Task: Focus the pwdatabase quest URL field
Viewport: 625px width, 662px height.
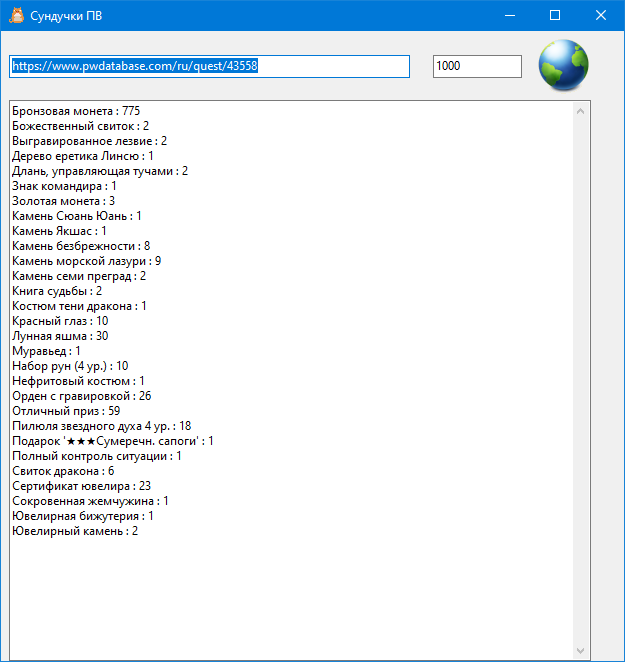Action: 209,66
